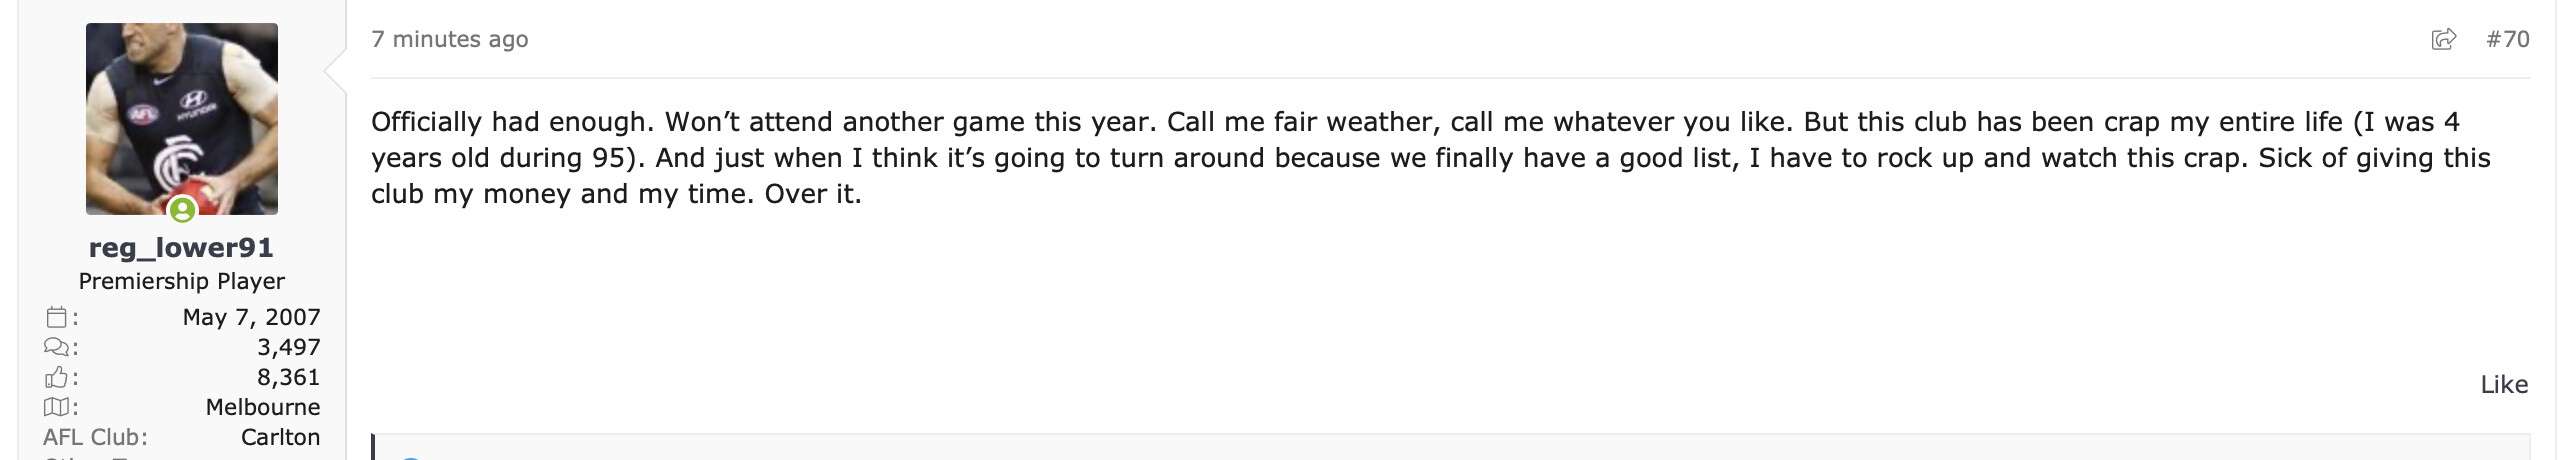Screen dimensions: 2576x460
Task: Click the May 7, 2007 join date
Action: click(x=252, y=317)
